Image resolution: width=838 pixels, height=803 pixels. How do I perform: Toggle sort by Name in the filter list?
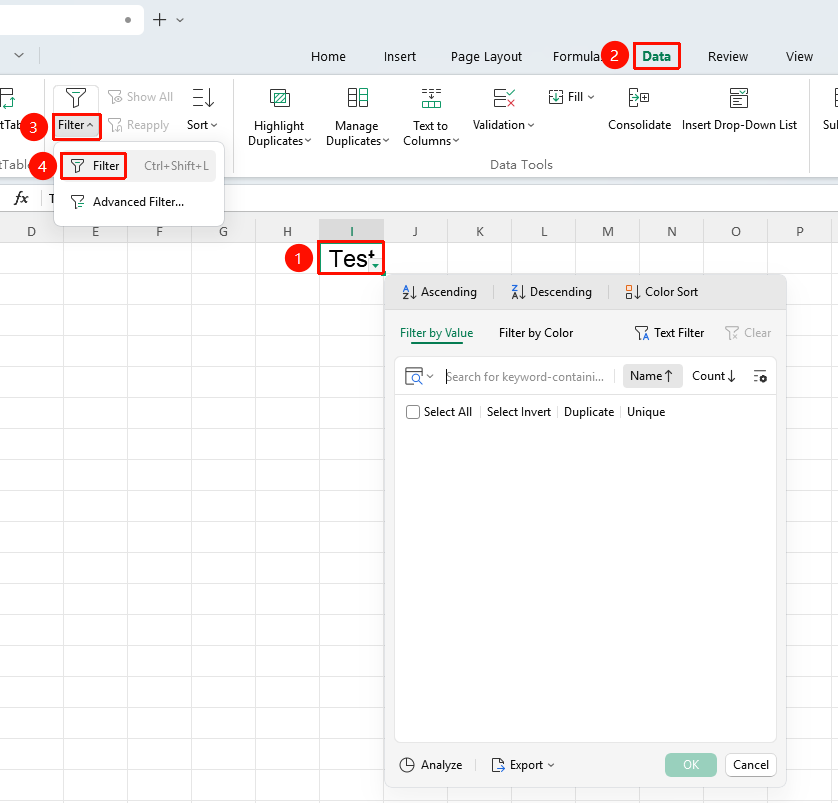[652, 376]
